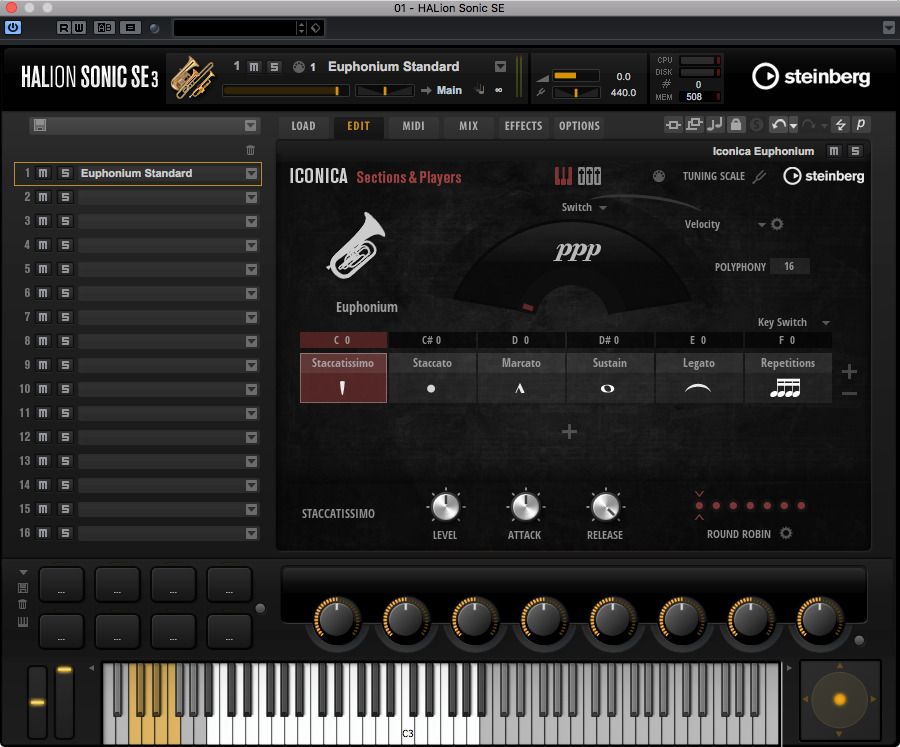The width and height of the screenshot is (900, 747).
Task: Switch to the LOAD tab
Action: [303, 126]
